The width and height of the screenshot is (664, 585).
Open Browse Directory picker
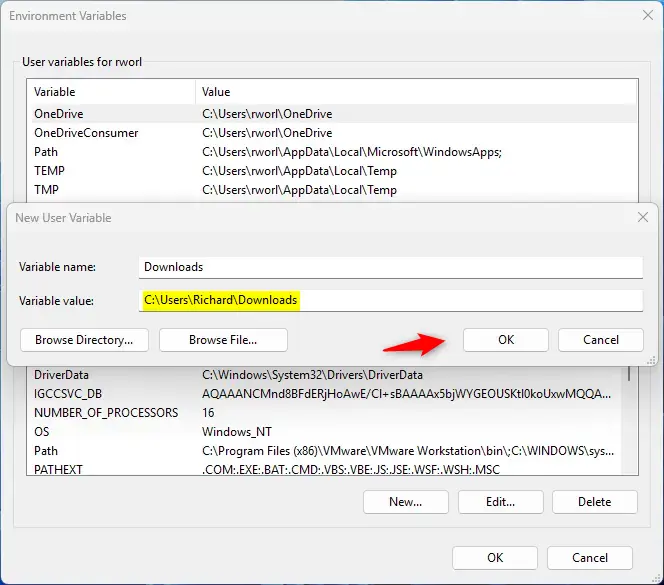84,340
